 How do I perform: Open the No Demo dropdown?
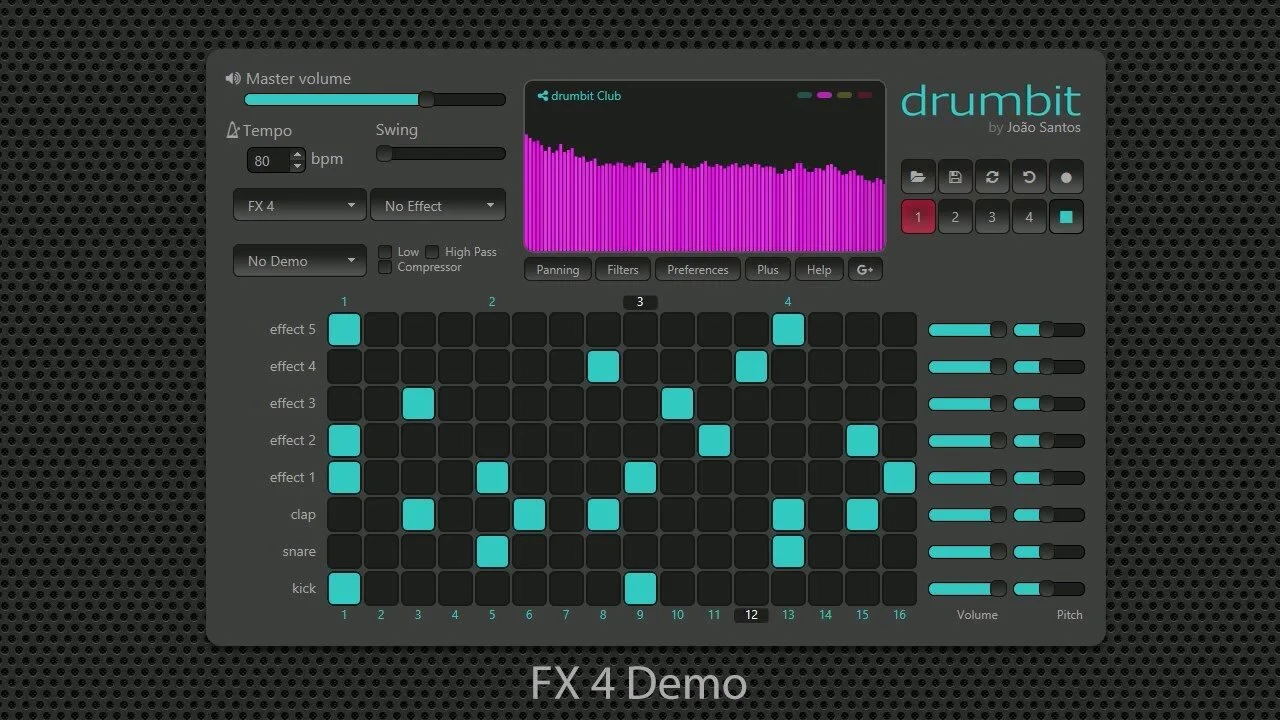pos(300,260)
